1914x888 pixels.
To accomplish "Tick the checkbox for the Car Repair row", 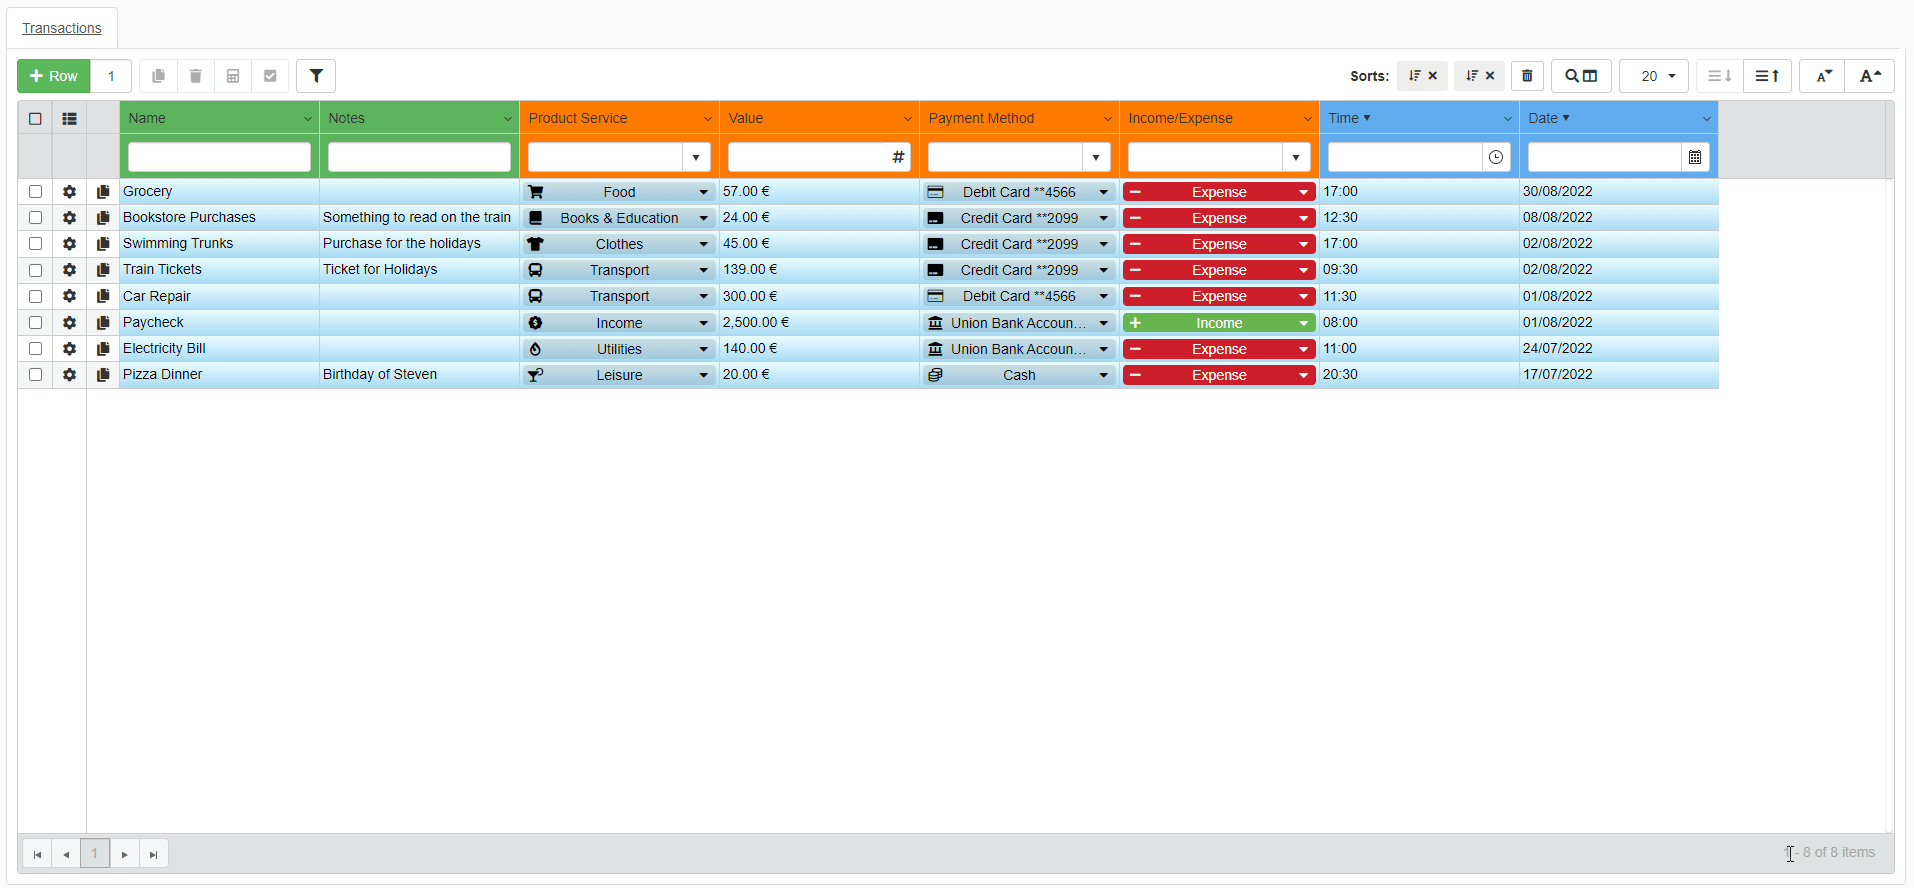I will pyautogui.click(x=36, y=296).
